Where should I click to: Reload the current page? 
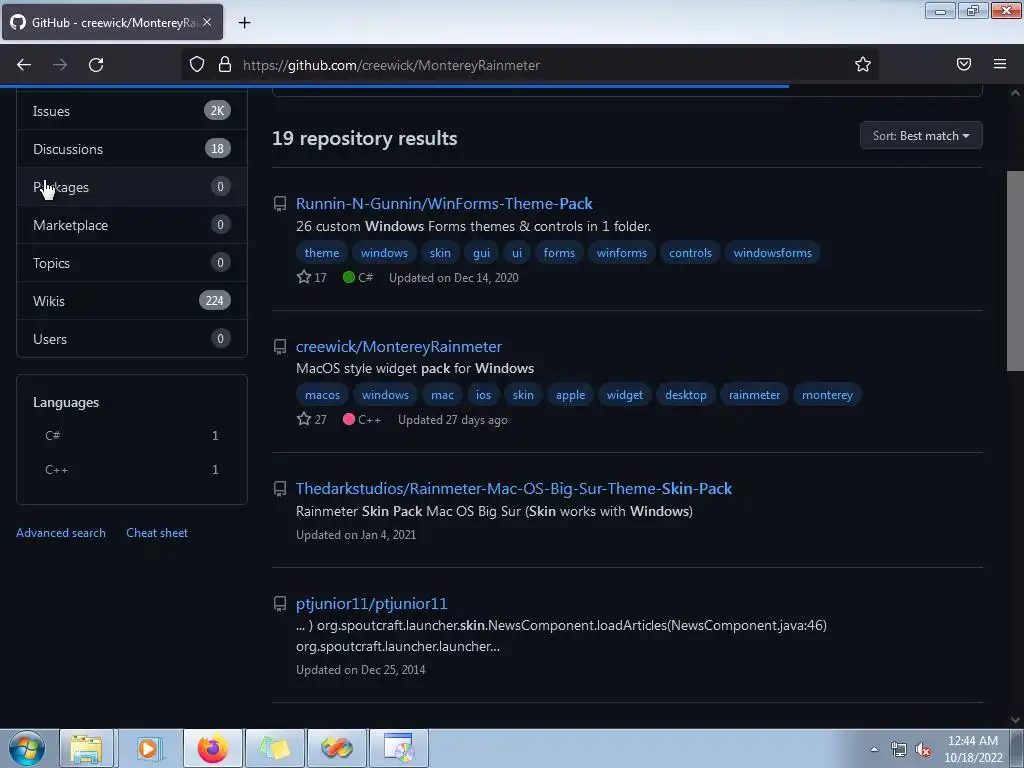click(96, 65)
